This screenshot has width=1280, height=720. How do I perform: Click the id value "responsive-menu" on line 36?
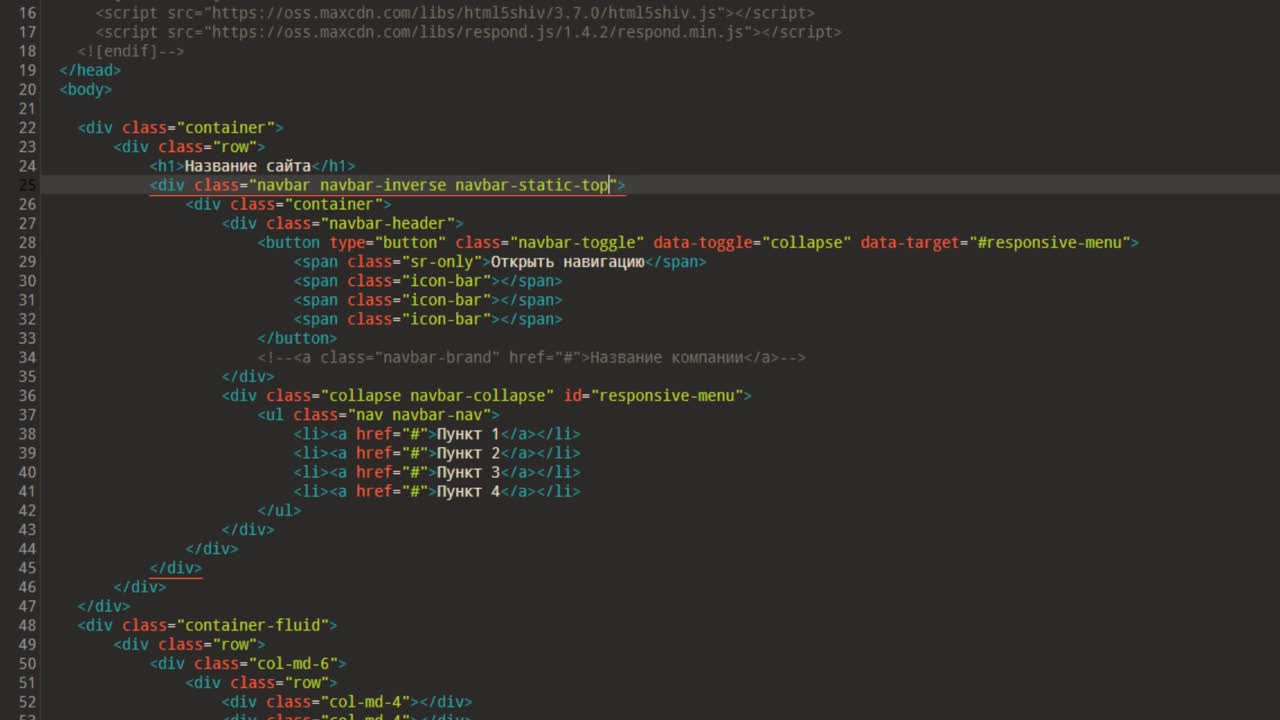pos(667,395)
